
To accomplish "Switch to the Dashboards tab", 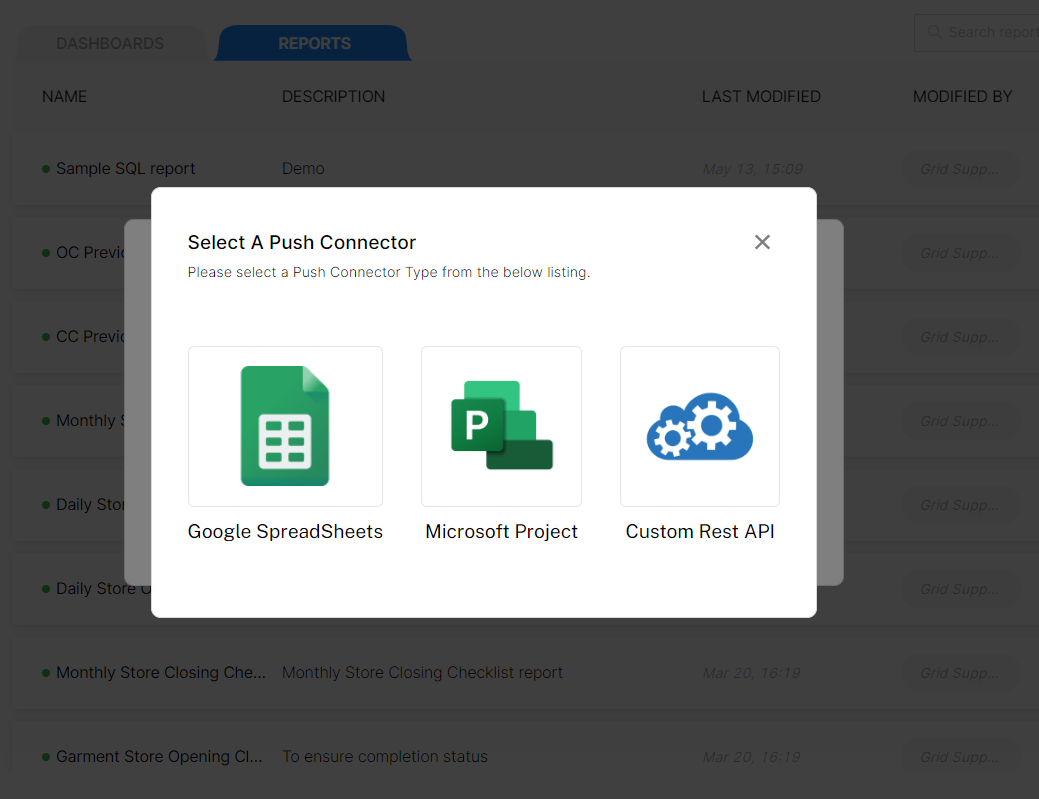I will point(110,44).
